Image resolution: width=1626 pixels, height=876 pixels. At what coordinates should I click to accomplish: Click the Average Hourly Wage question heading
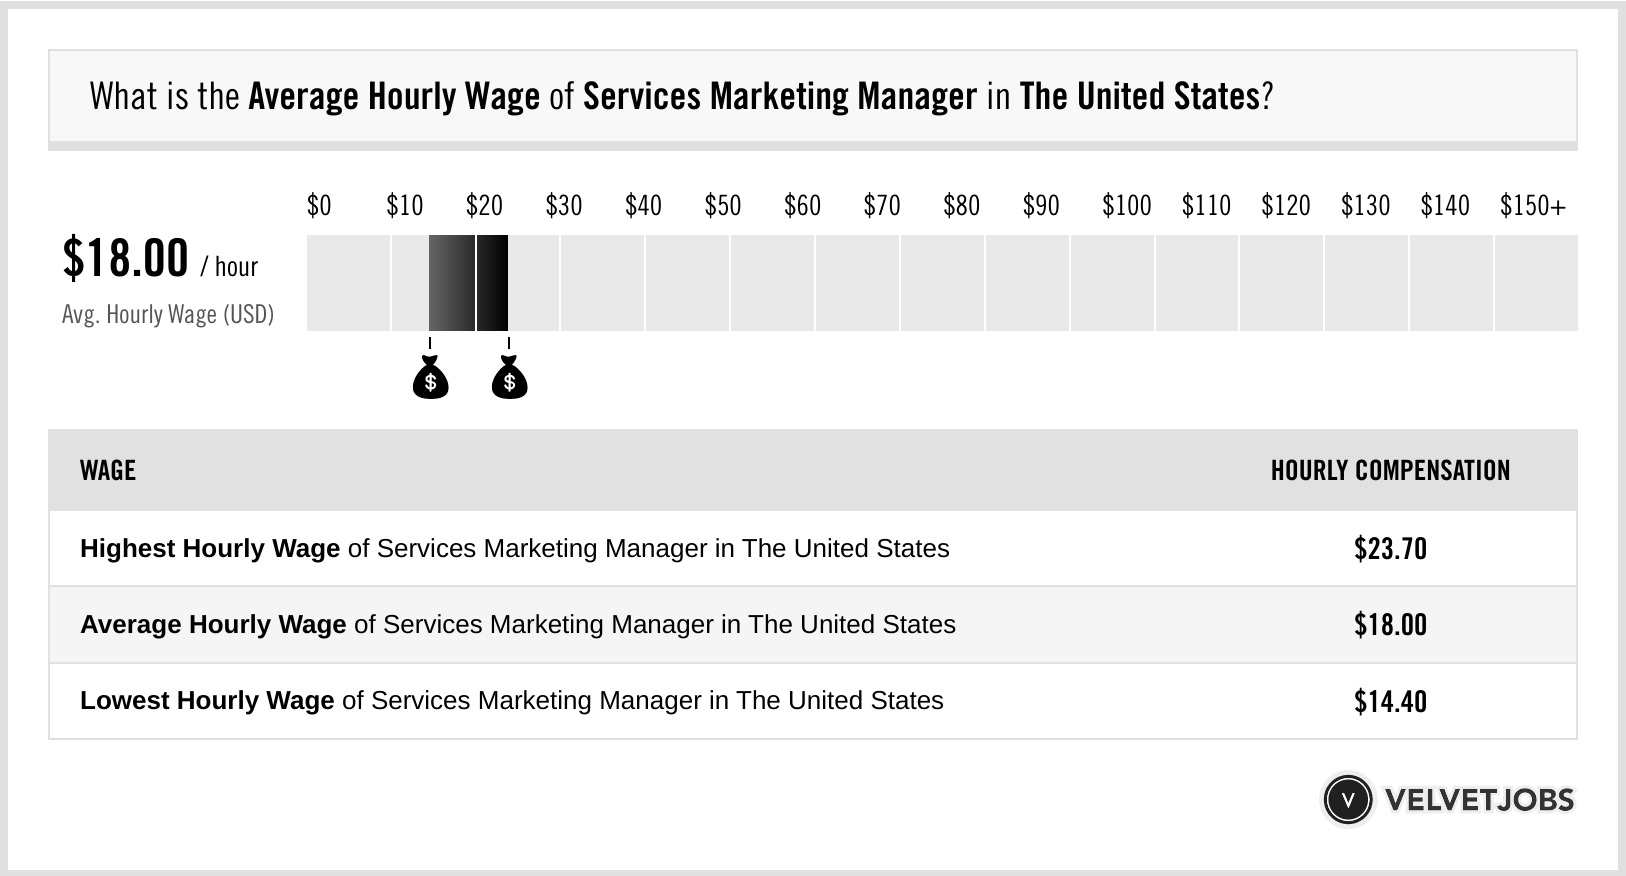680,97
